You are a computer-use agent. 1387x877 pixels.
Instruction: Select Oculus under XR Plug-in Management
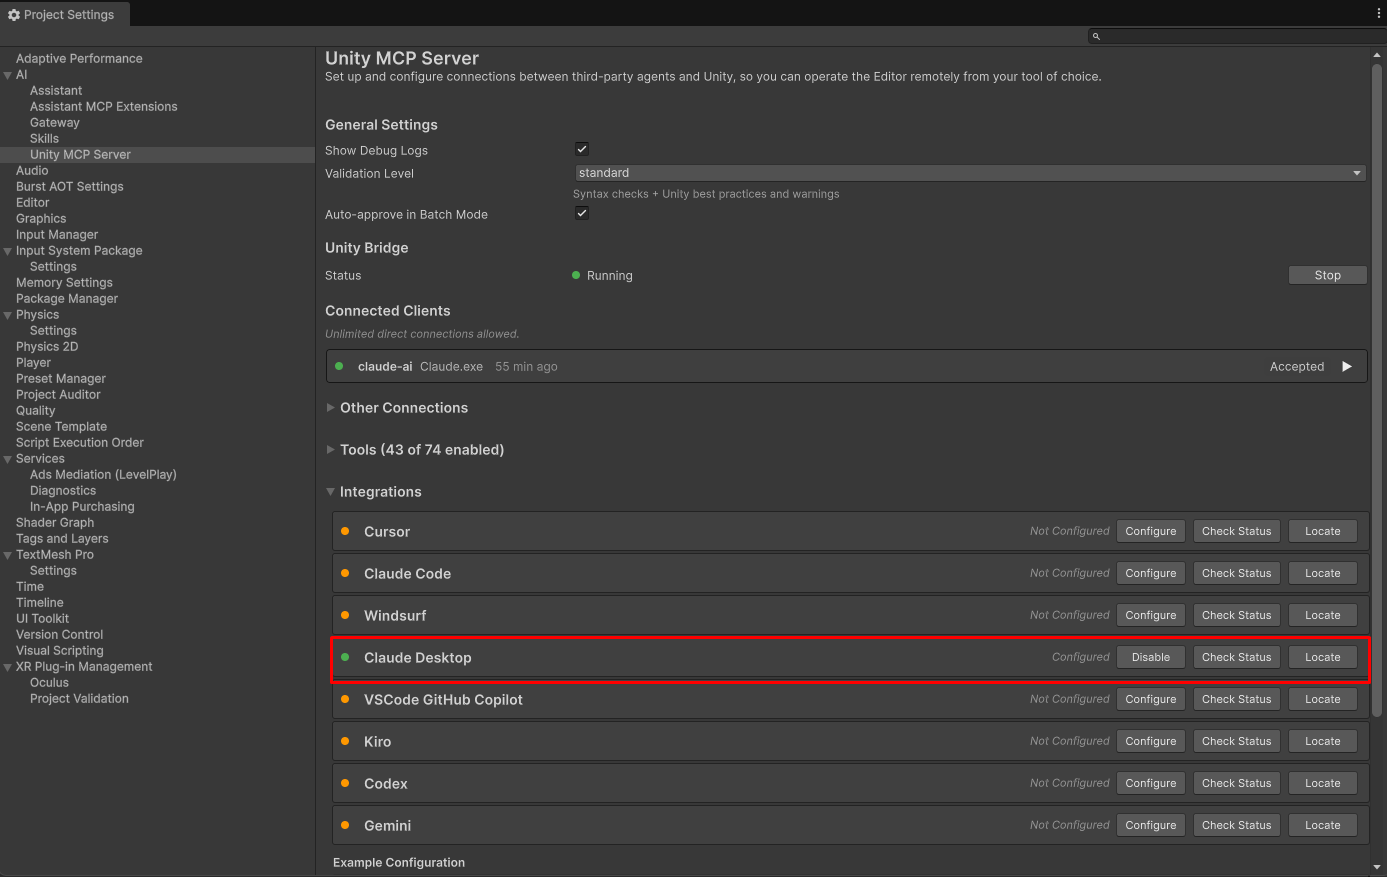pos(49,683)
